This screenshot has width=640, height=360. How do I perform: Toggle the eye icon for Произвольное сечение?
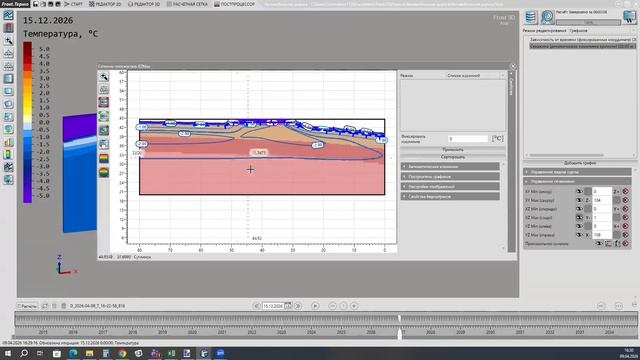599,244
